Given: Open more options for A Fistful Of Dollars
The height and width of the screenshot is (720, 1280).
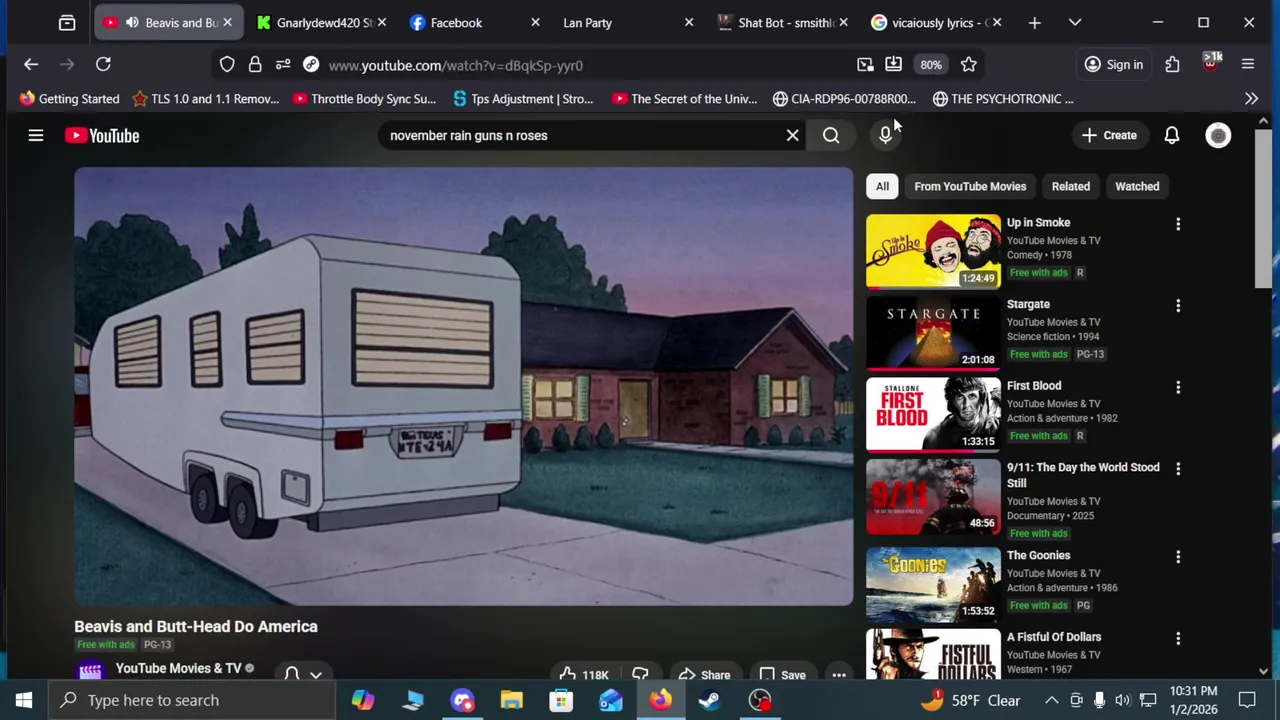Looking at the screenshot, I should click(1178, 638).
